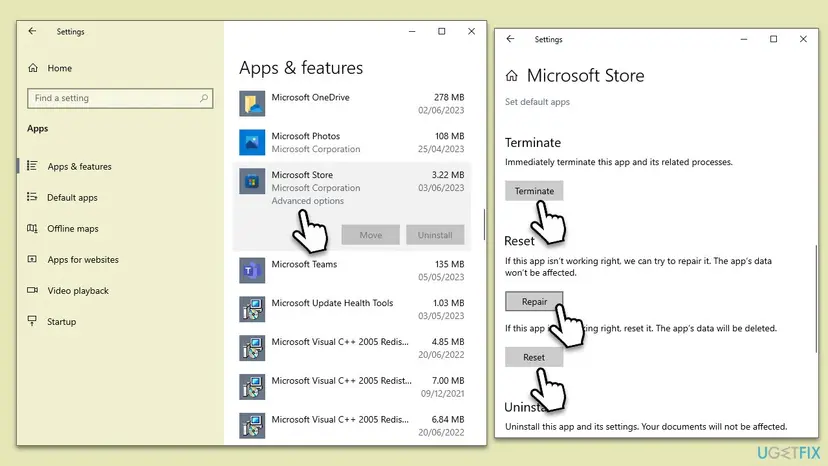
Task: Click the Home house icon in sidebar
Action: point(33,68)
